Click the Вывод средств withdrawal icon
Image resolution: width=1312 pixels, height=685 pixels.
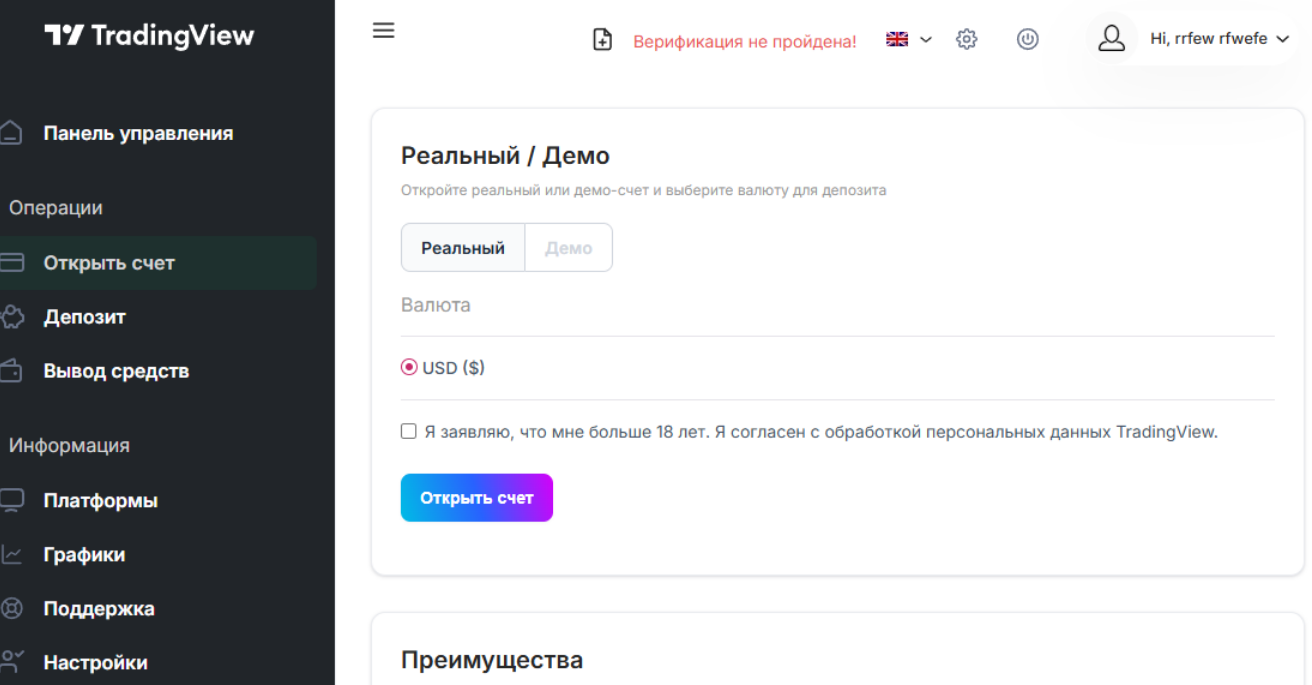click(x=13, y=370)
